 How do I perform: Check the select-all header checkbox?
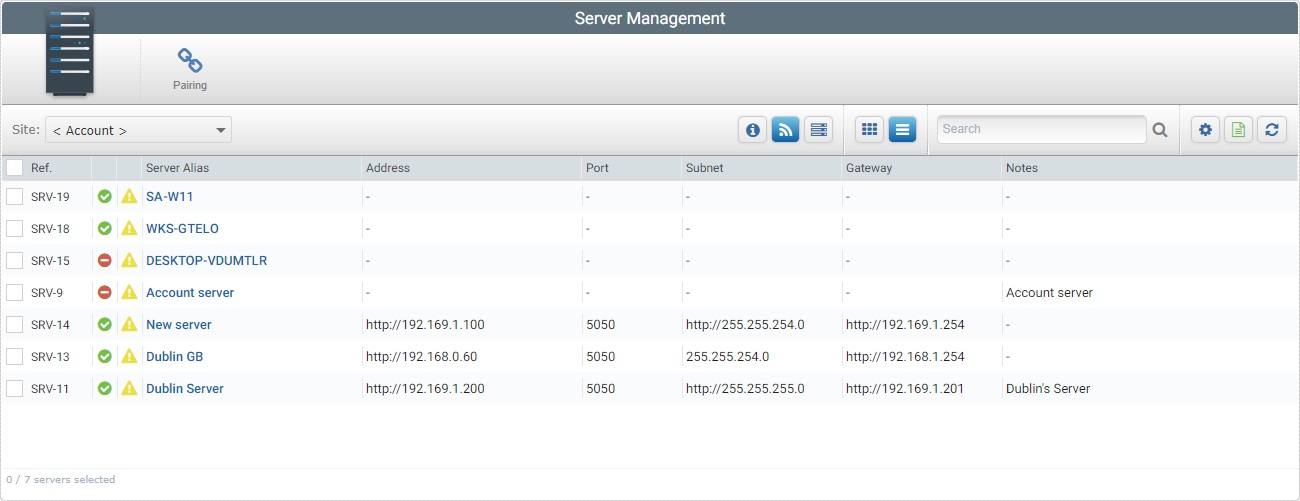(14, 168)
